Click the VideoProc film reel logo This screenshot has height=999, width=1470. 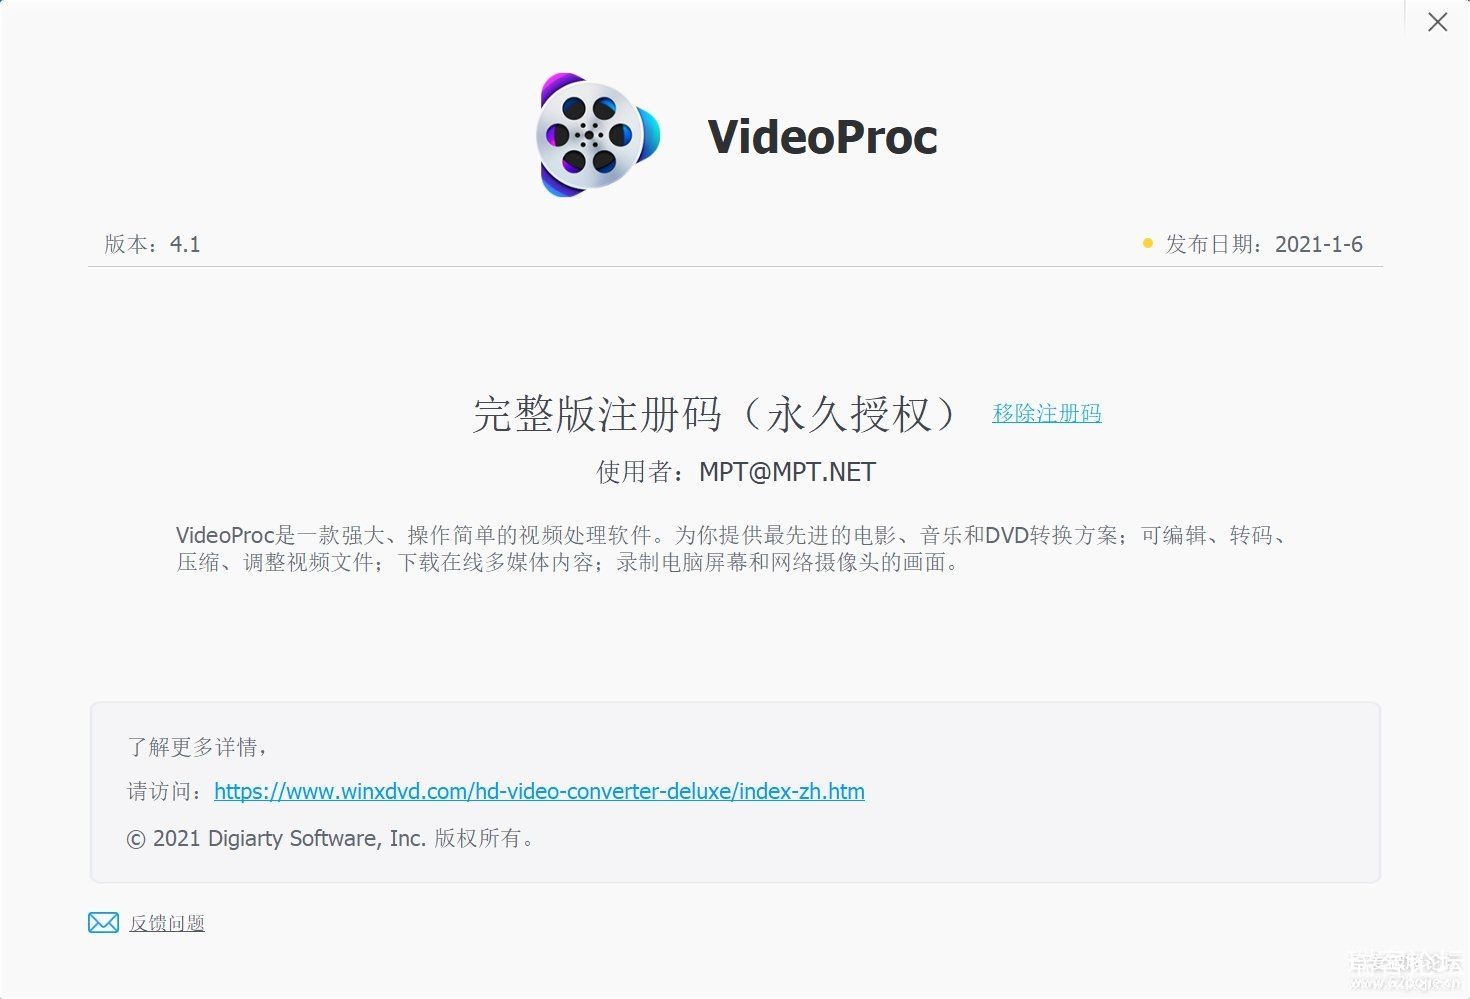point(598,135)
